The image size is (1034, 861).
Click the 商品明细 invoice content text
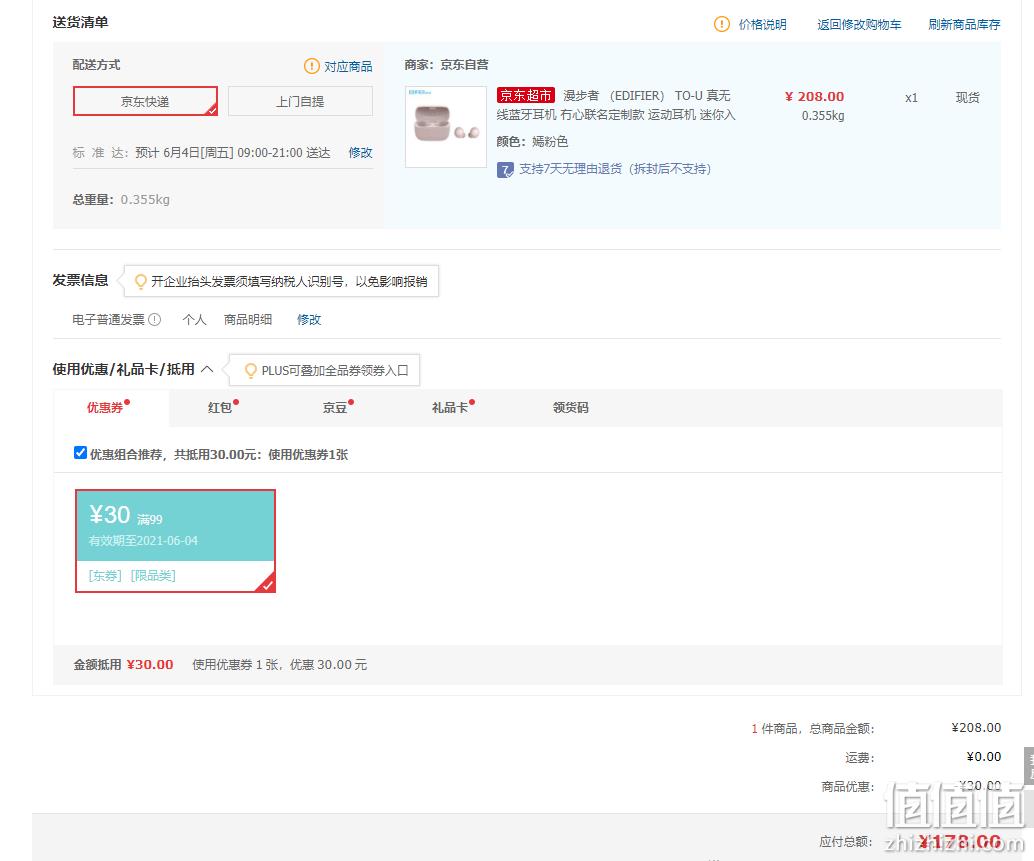click(x=248, y=320)
